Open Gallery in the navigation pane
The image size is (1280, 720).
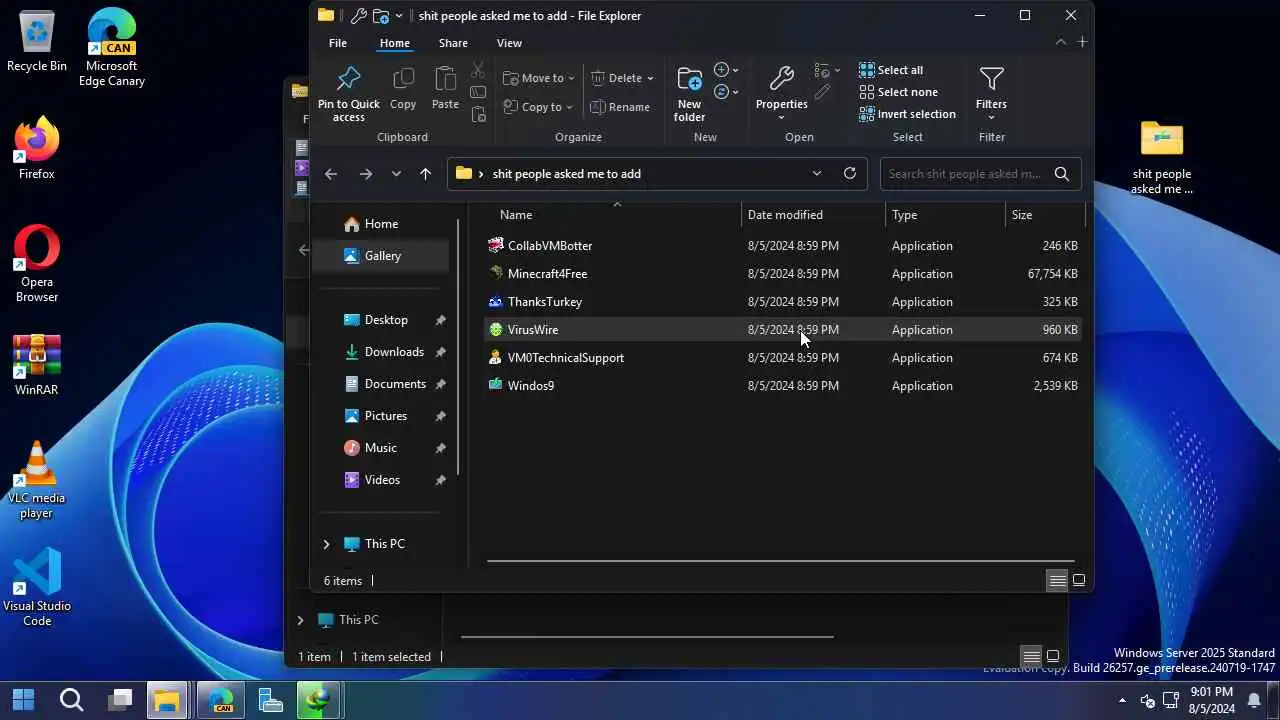click(x=383, y=256)
